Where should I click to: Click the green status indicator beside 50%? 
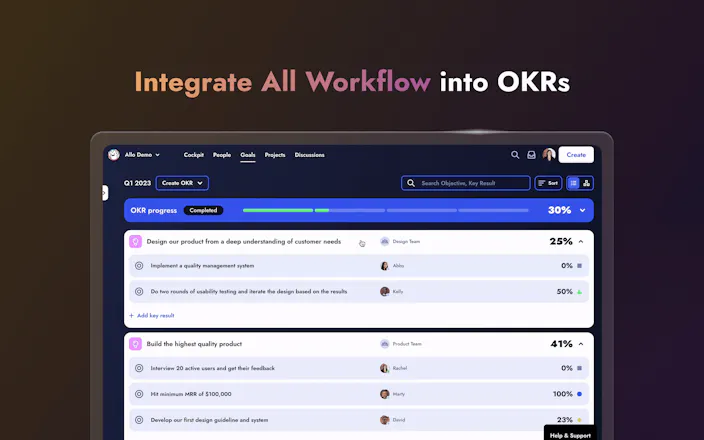(x=579, y=292)
